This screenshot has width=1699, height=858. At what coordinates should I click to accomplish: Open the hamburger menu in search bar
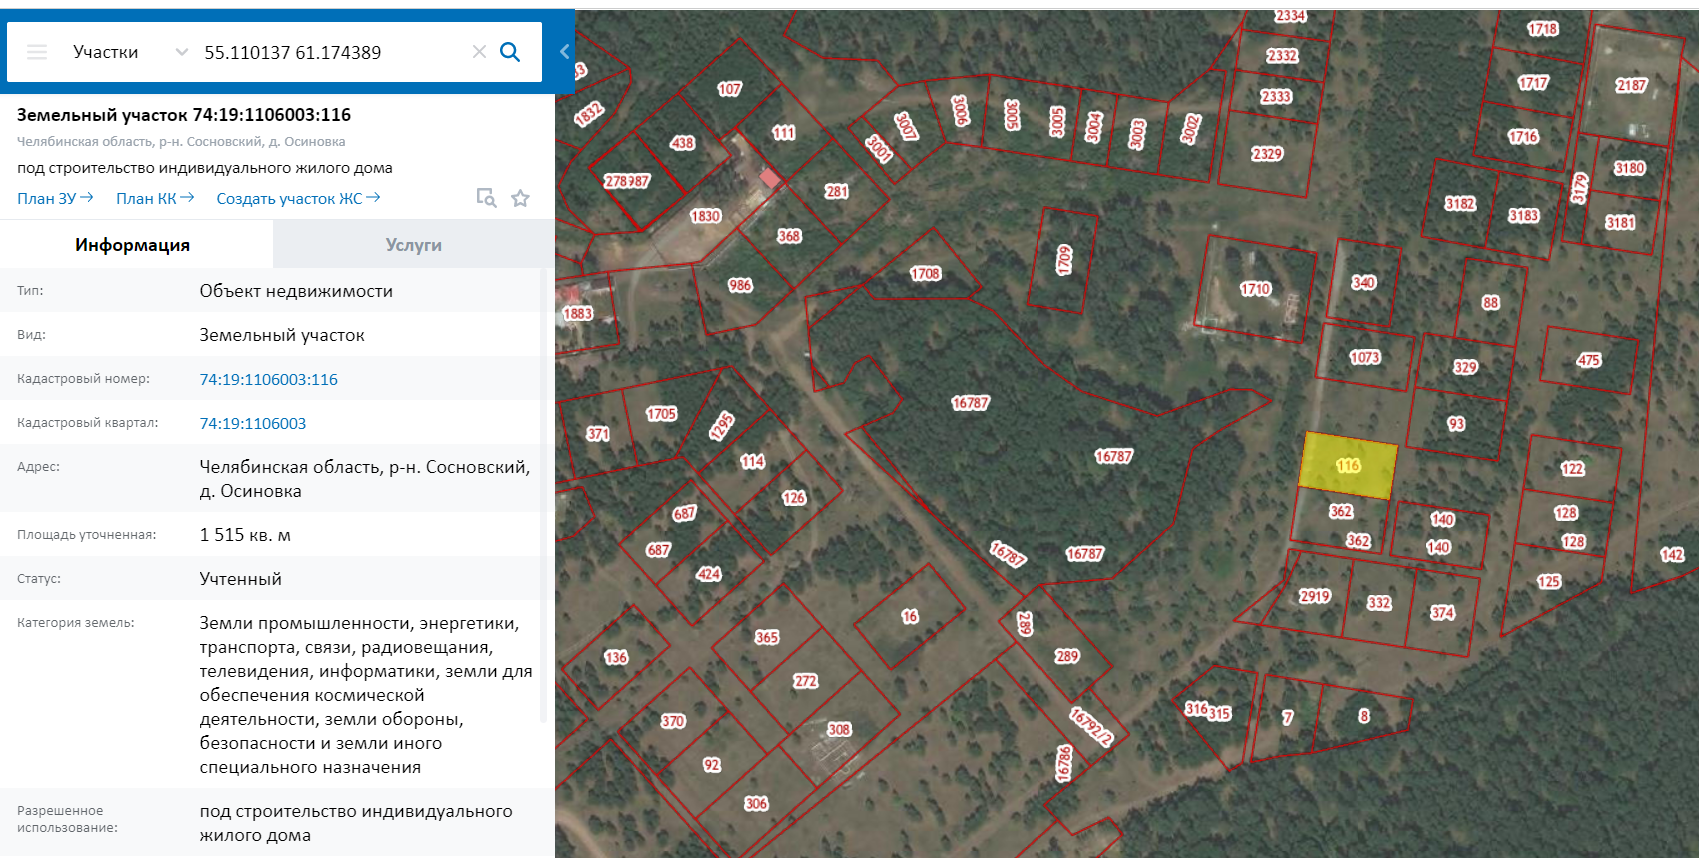(37, 52)
